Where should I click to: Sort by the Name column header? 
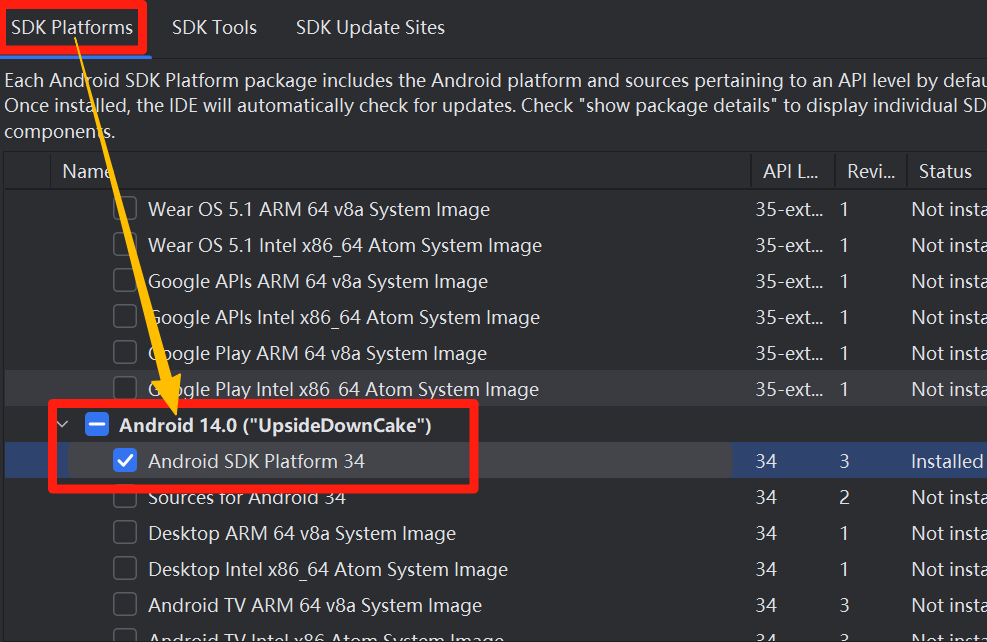pyautogui.click(x=400, y=171)
